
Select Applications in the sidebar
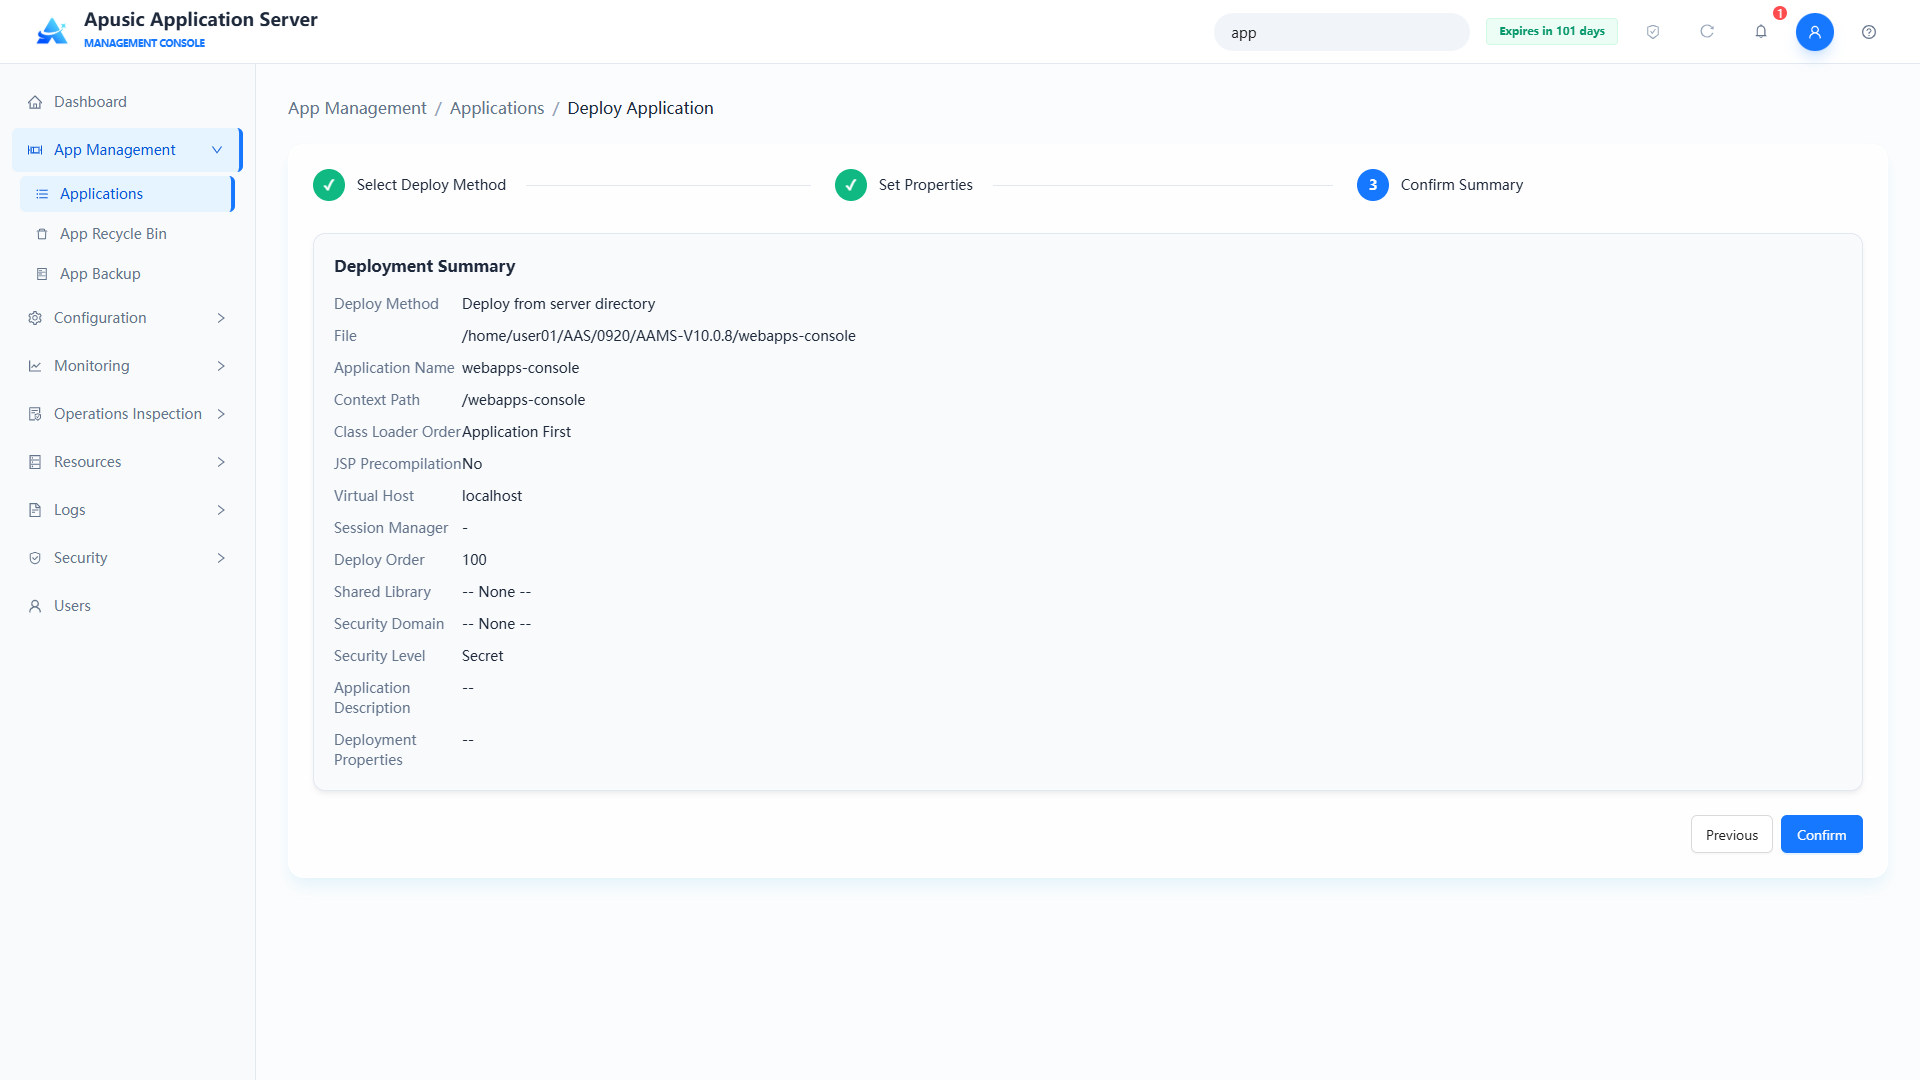[x=127, y=194]
